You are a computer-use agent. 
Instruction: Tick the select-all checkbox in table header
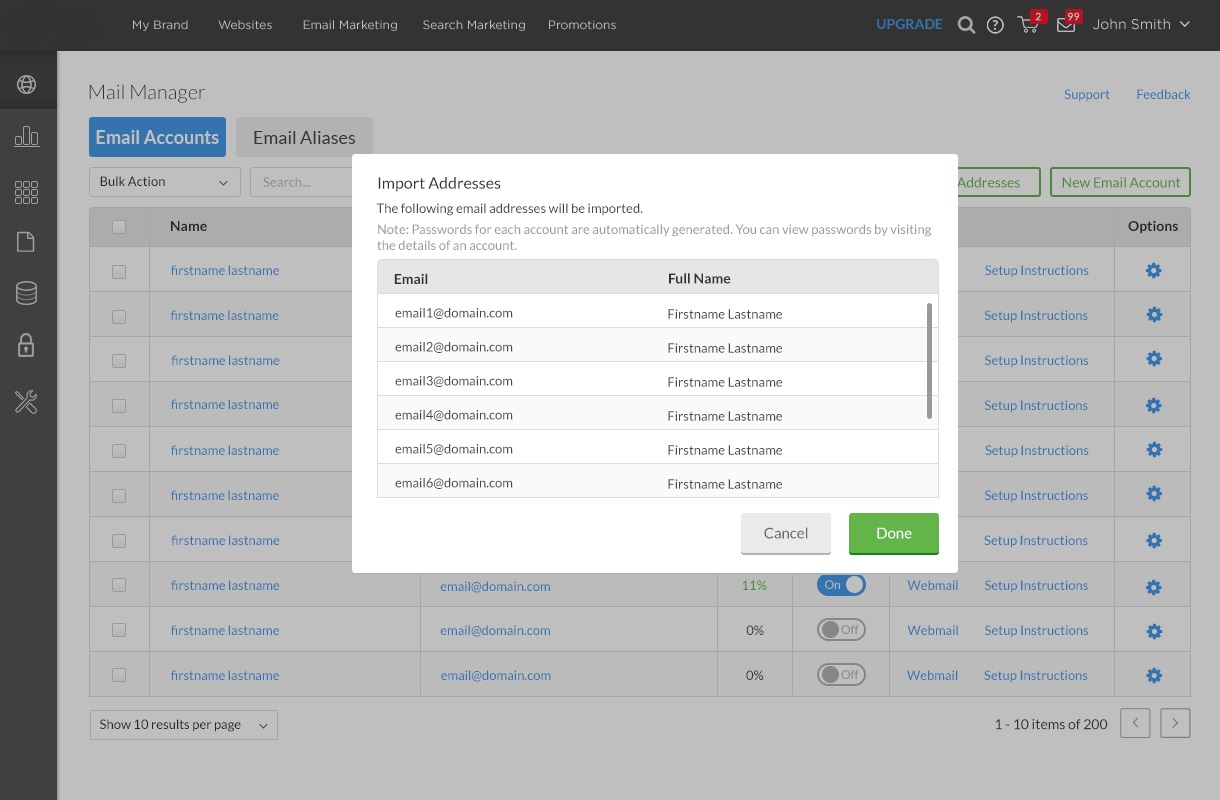119,227
